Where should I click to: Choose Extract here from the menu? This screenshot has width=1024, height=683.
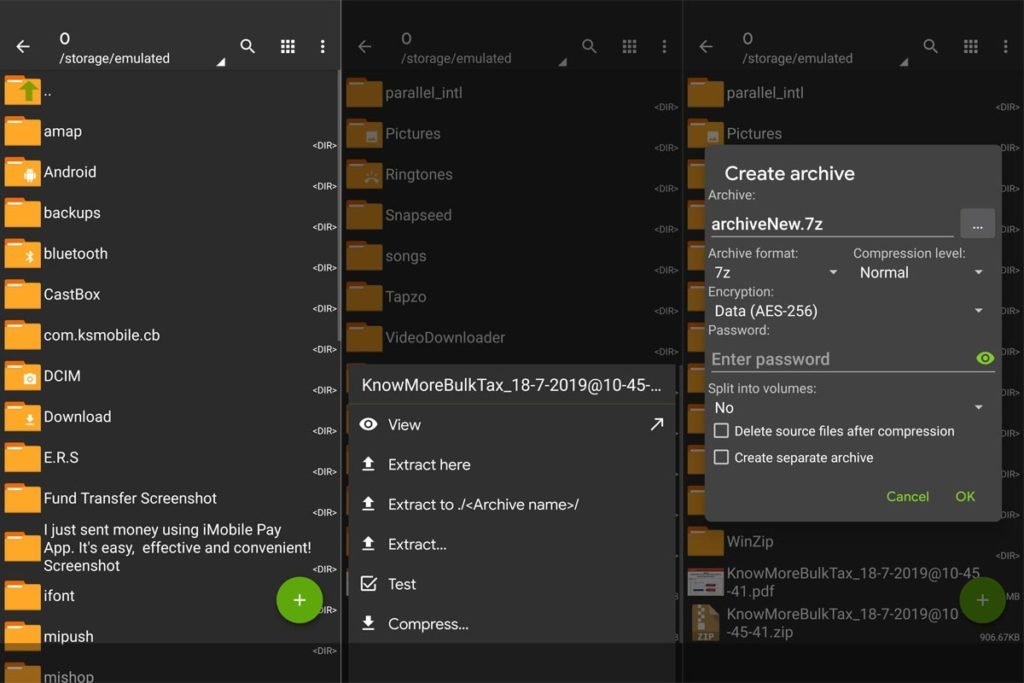point(429,464)
